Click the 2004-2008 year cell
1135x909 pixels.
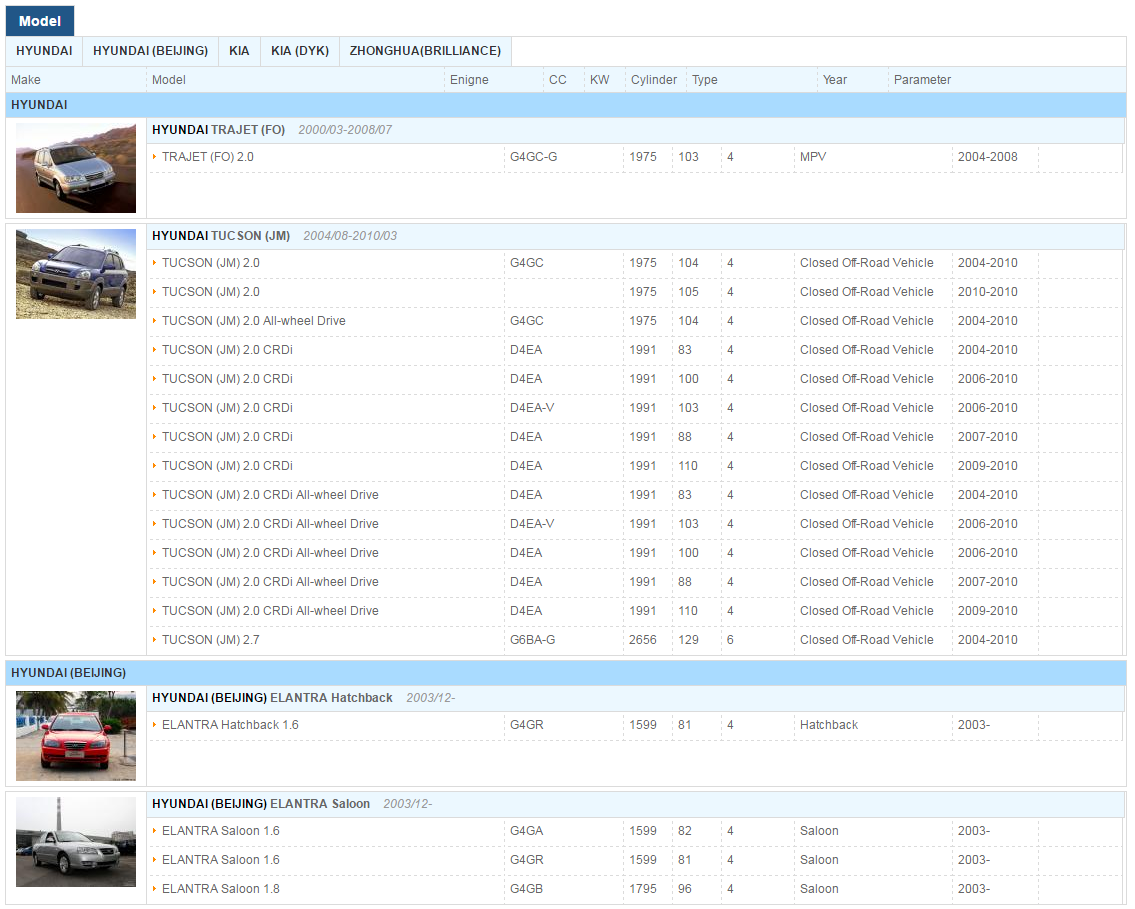987,157
